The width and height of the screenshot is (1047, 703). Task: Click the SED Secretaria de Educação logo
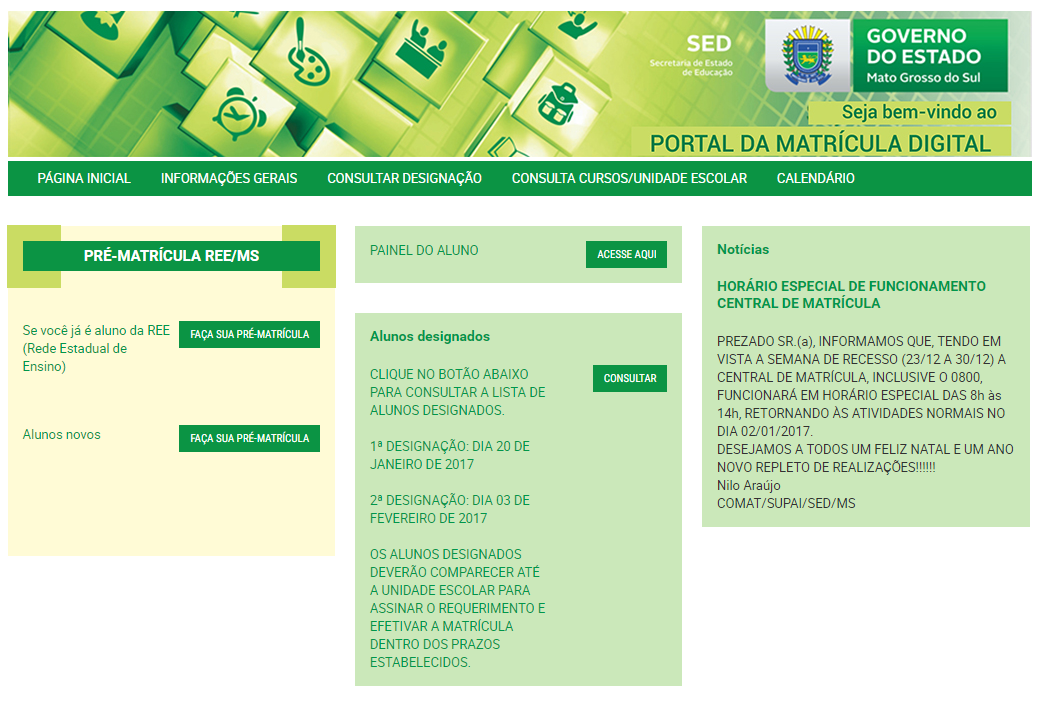(691, 55)
